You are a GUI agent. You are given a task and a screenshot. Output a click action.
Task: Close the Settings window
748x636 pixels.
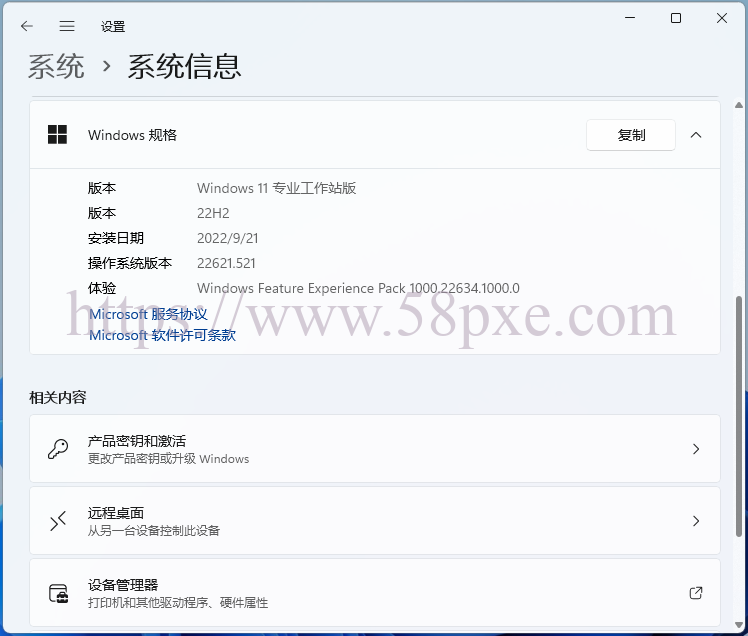click(x=722, y=18)
